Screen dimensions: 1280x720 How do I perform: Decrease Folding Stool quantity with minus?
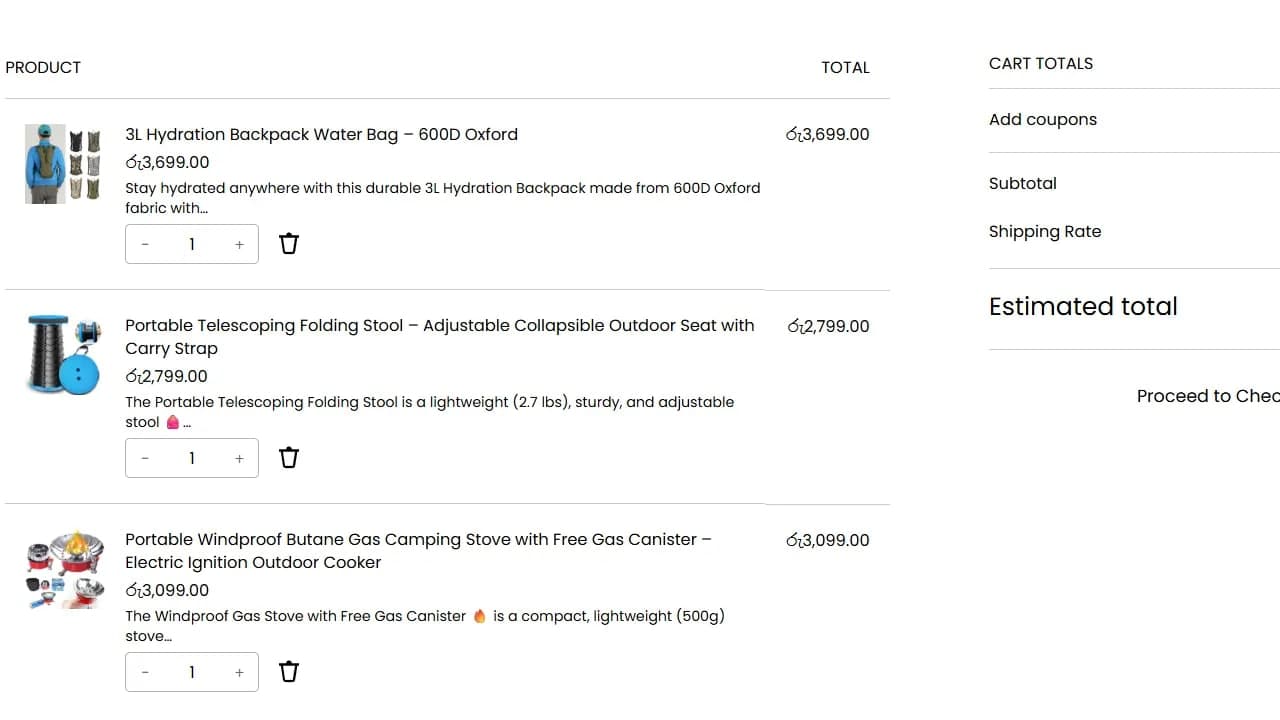point(145,458)
